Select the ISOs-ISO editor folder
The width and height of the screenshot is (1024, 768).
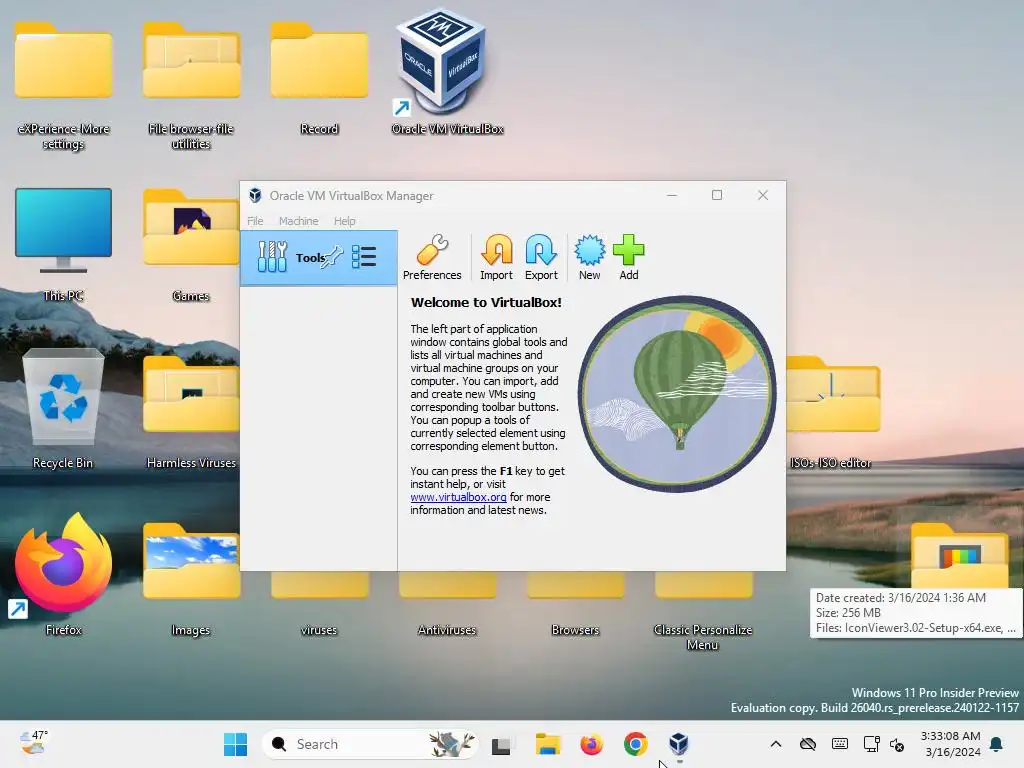(x=833, y=411)
